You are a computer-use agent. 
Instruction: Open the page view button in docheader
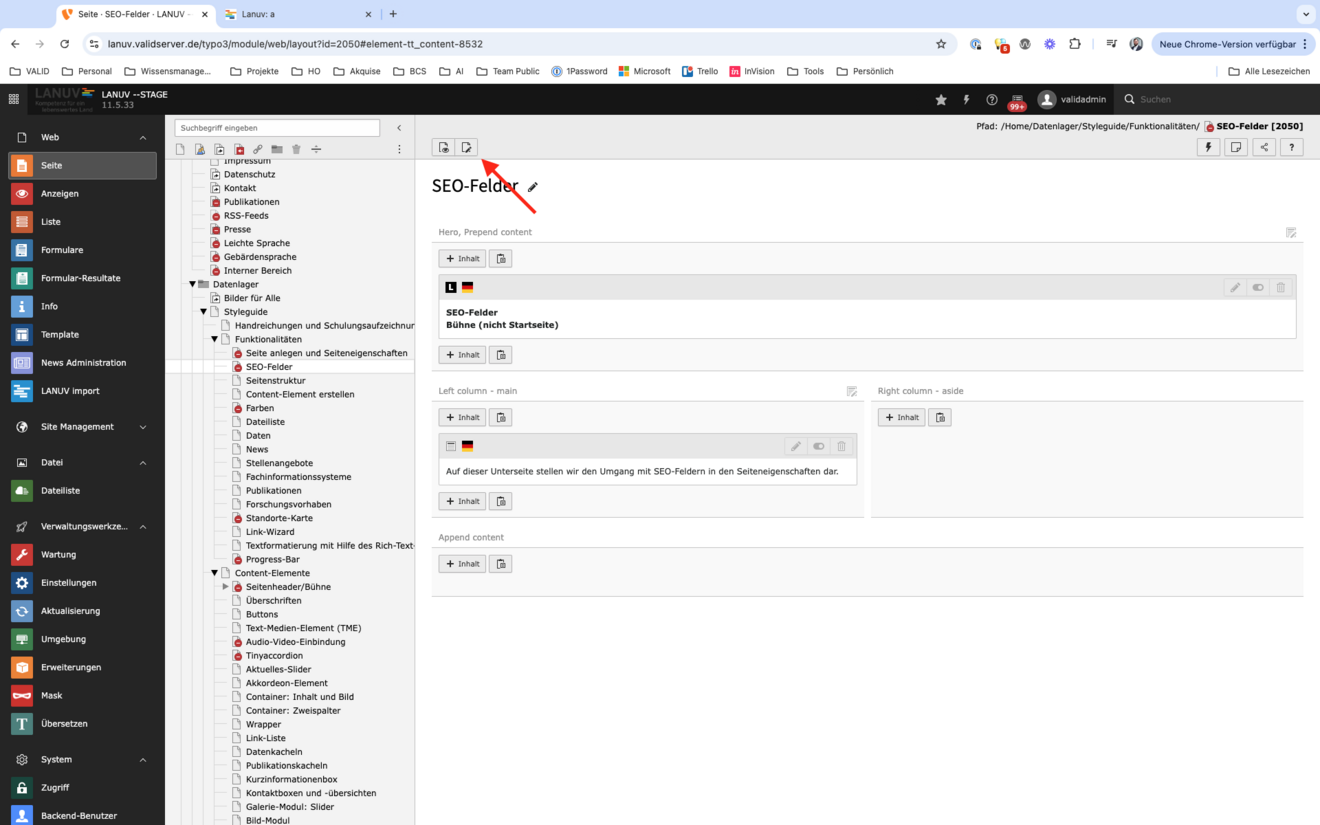click(x=443, y=148)
